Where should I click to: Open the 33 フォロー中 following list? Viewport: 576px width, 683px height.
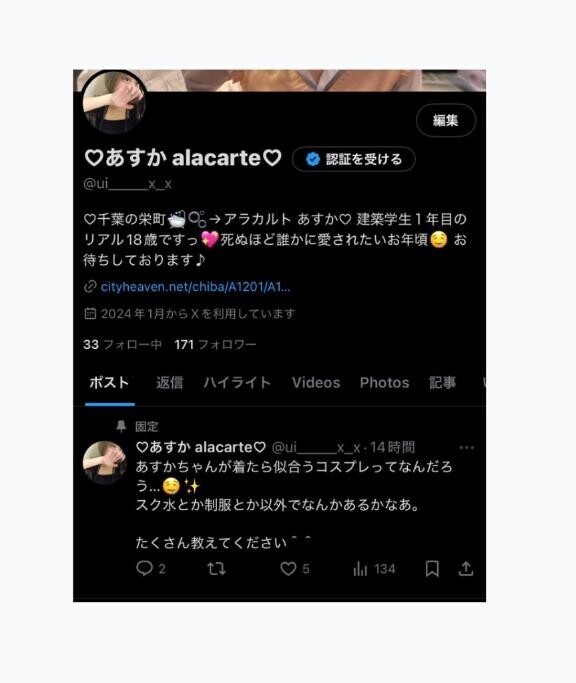(122, 345)
